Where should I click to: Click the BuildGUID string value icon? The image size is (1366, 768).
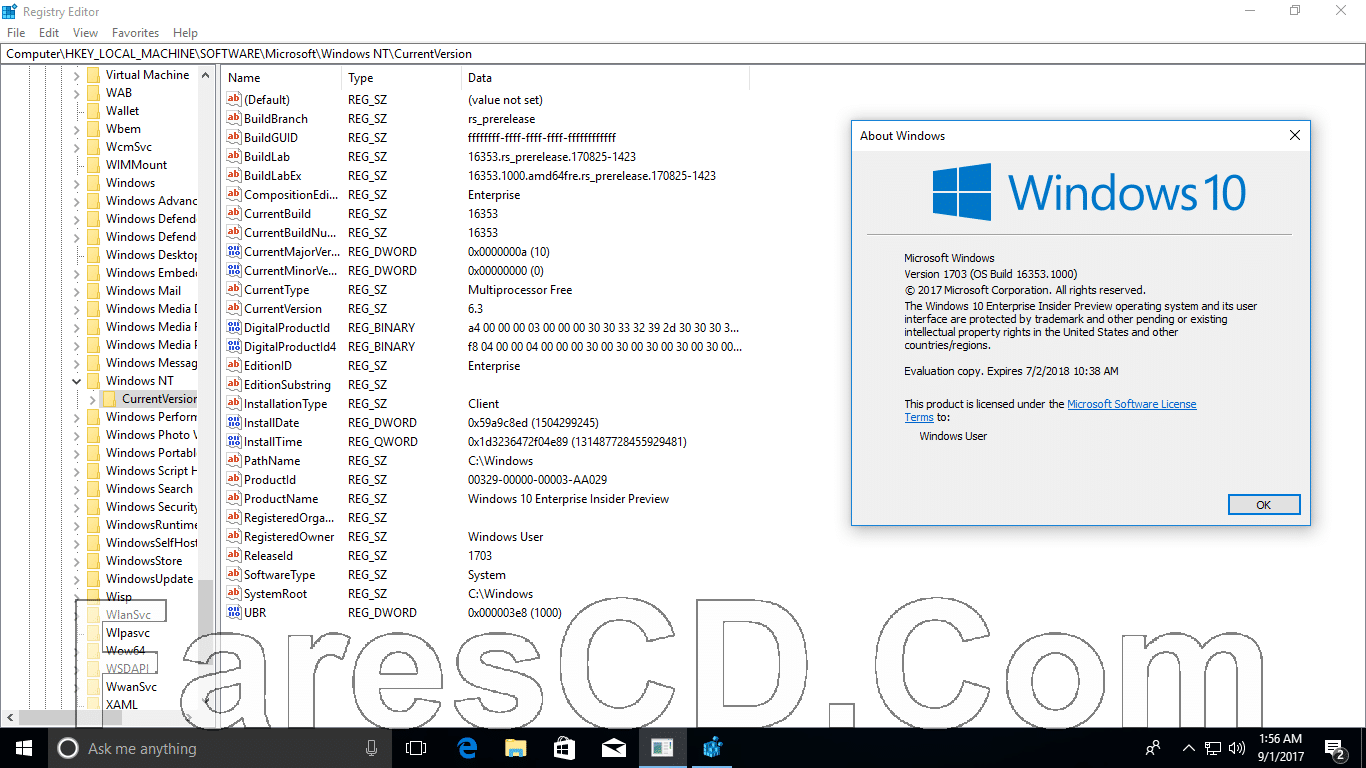[234, 137]
